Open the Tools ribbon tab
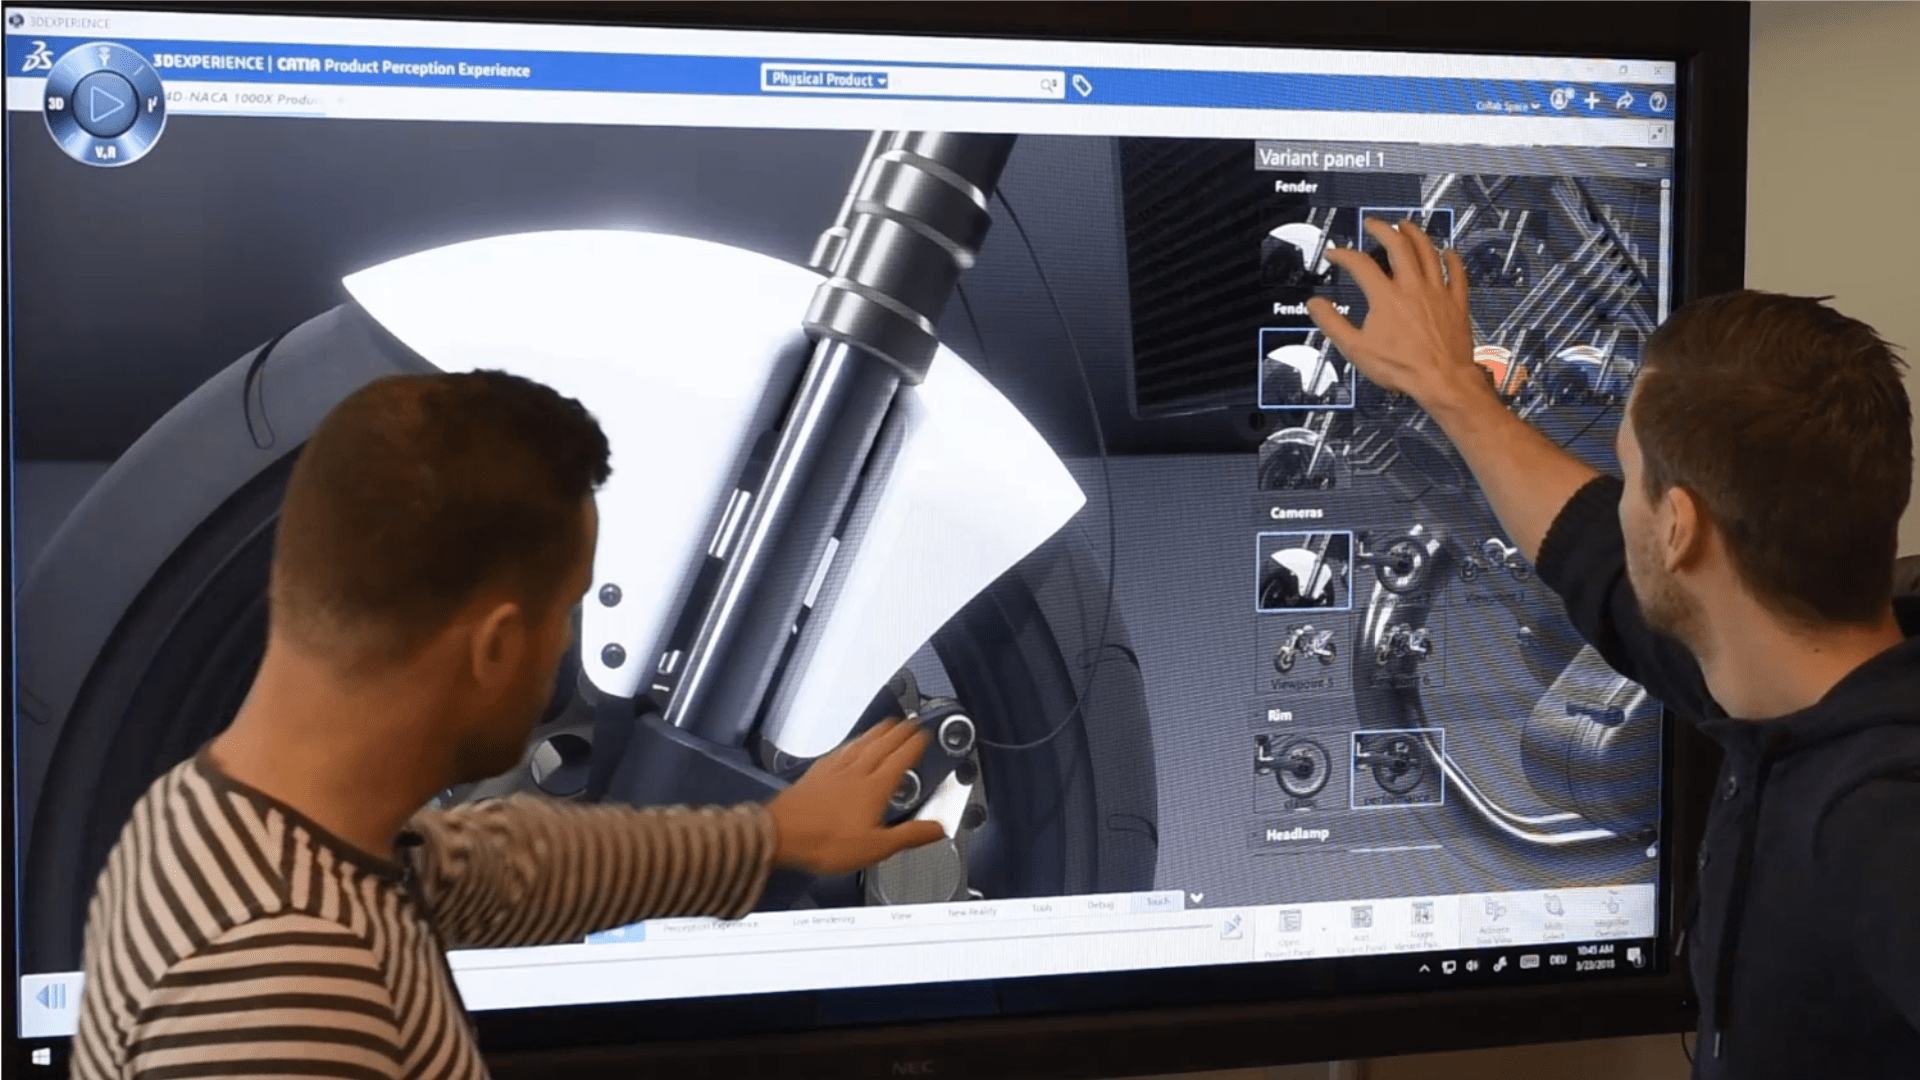Screen dimensions: 1920x1080 pos(1042,908)
